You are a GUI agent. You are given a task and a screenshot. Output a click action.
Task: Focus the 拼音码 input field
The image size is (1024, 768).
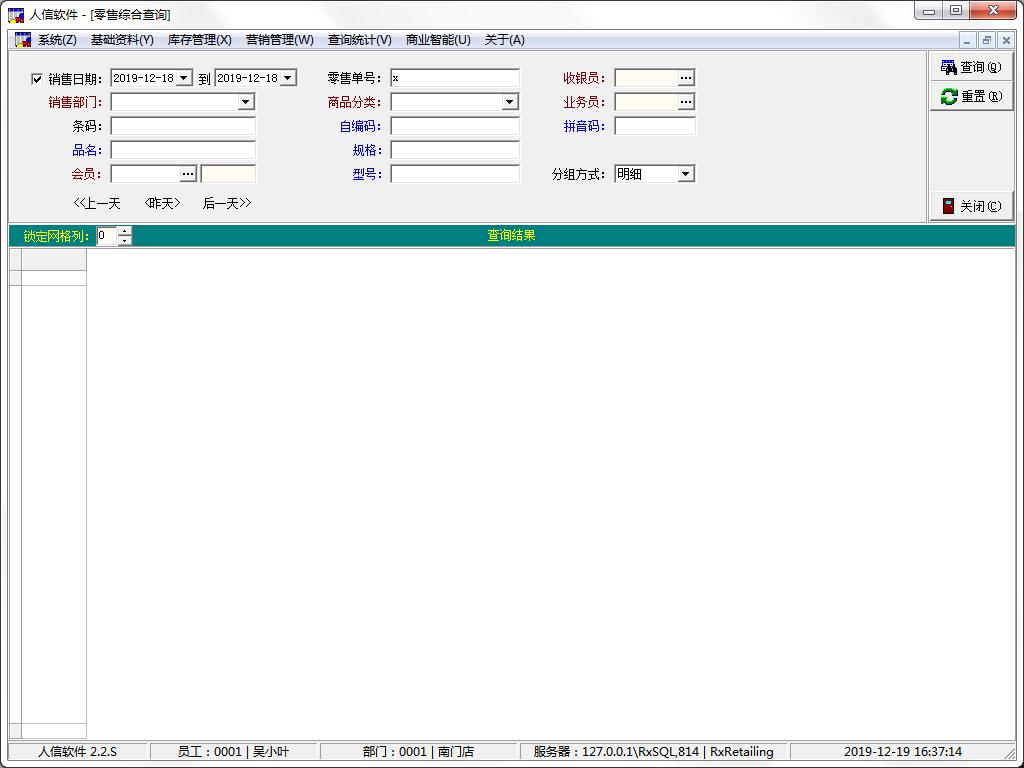[x=655, y=126]
